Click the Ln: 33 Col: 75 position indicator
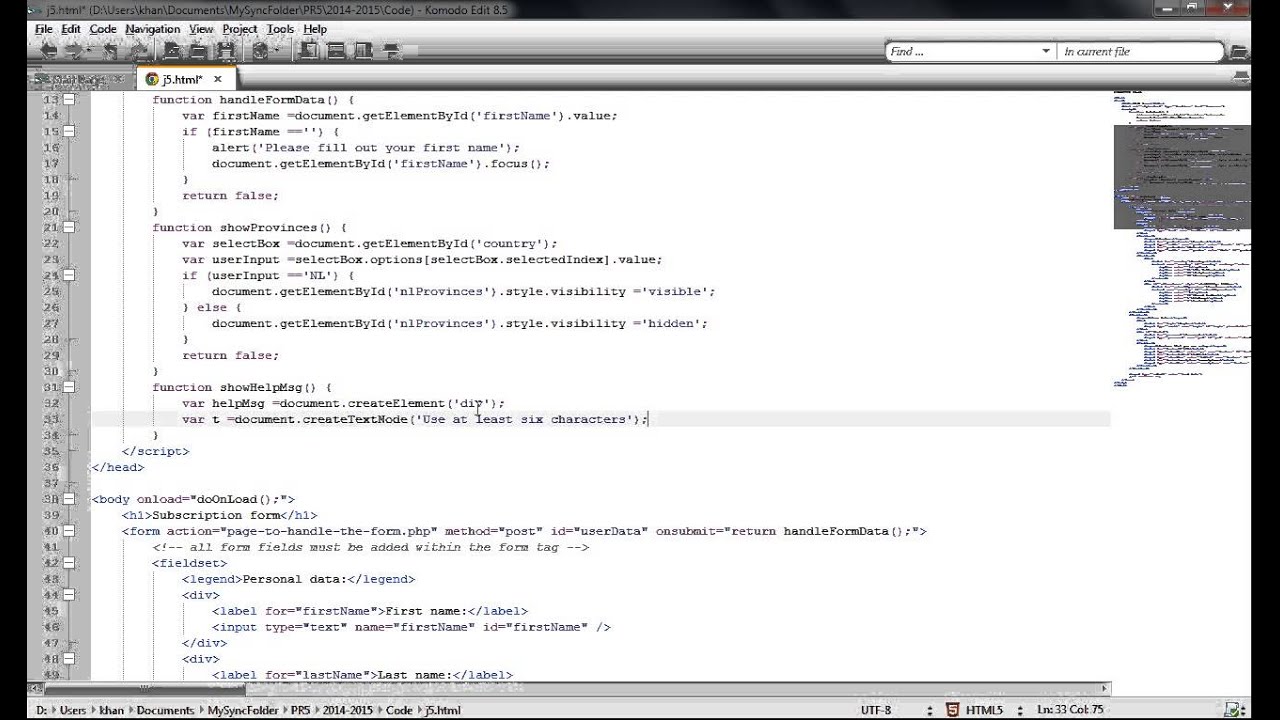1280x720 pixels. coord(1072,710)
